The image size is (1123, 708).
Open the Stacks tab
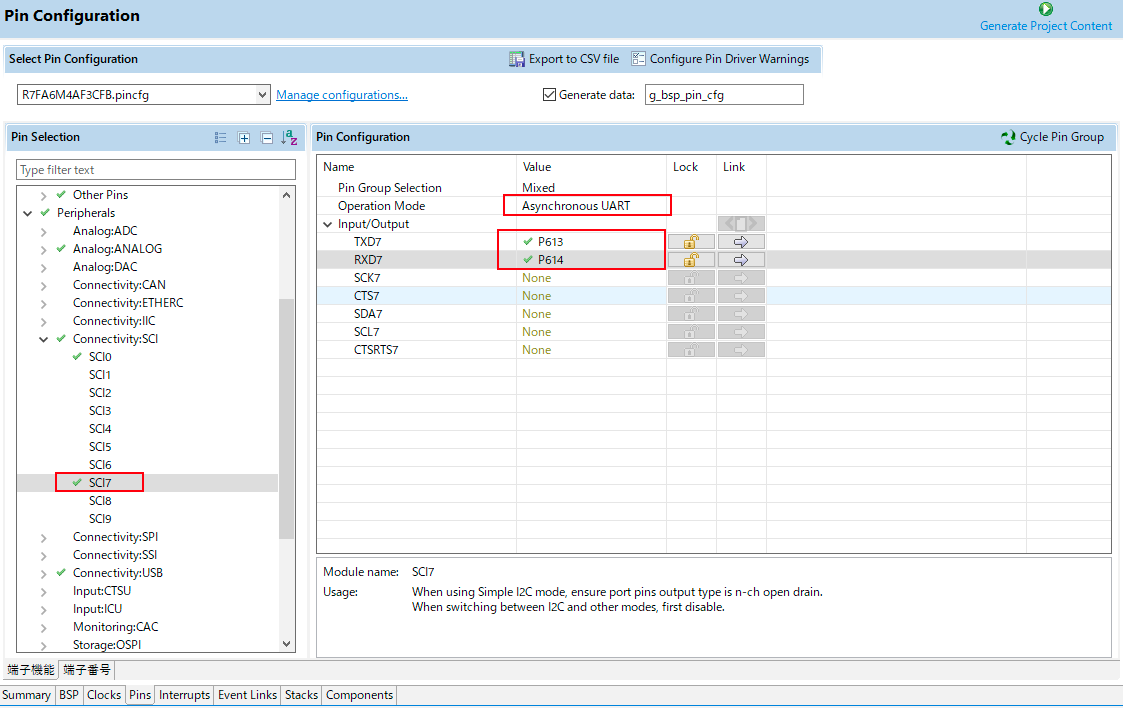(x=301, y=695)
